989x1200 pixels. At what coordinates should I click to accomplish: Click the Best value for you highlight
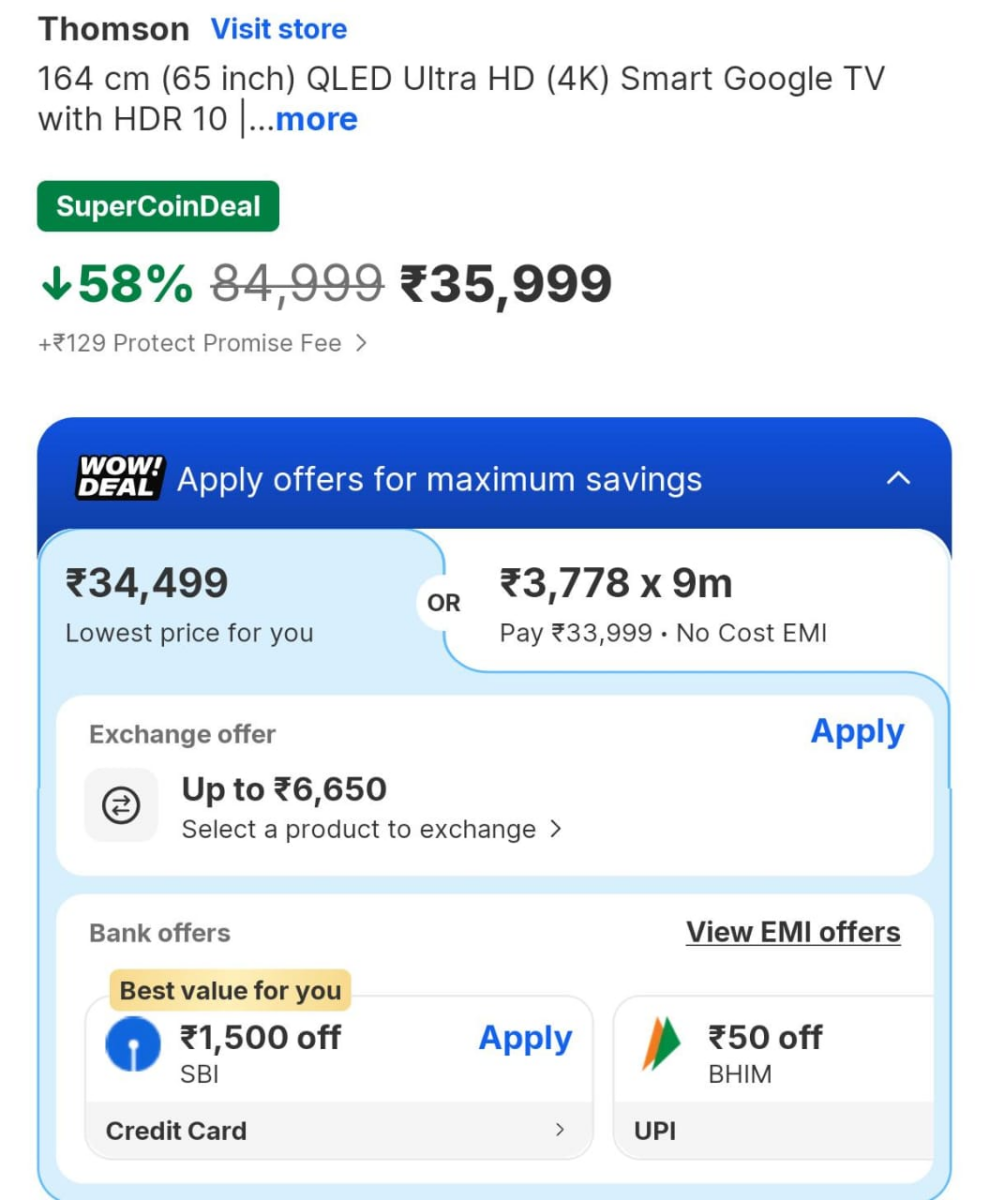click(x=229, y=990)
